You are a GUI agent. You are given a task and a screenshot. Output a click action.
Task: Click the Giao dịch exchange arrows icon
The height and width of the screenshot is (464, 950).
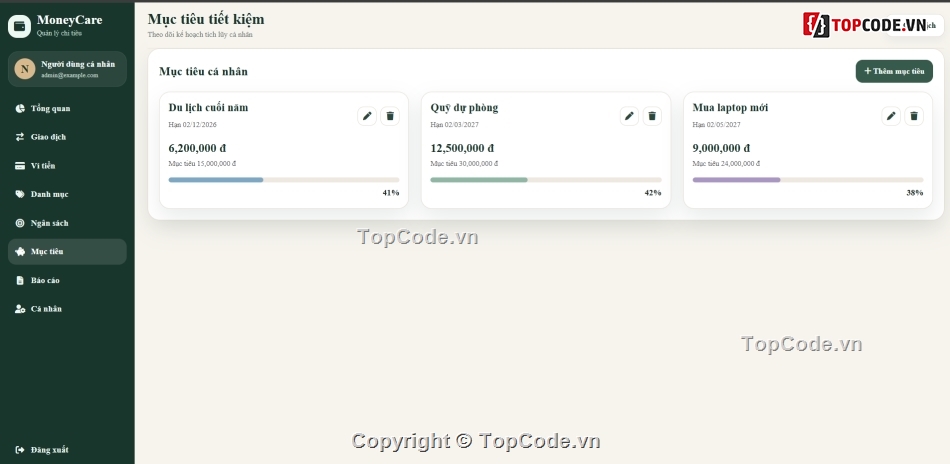[20, 137]
